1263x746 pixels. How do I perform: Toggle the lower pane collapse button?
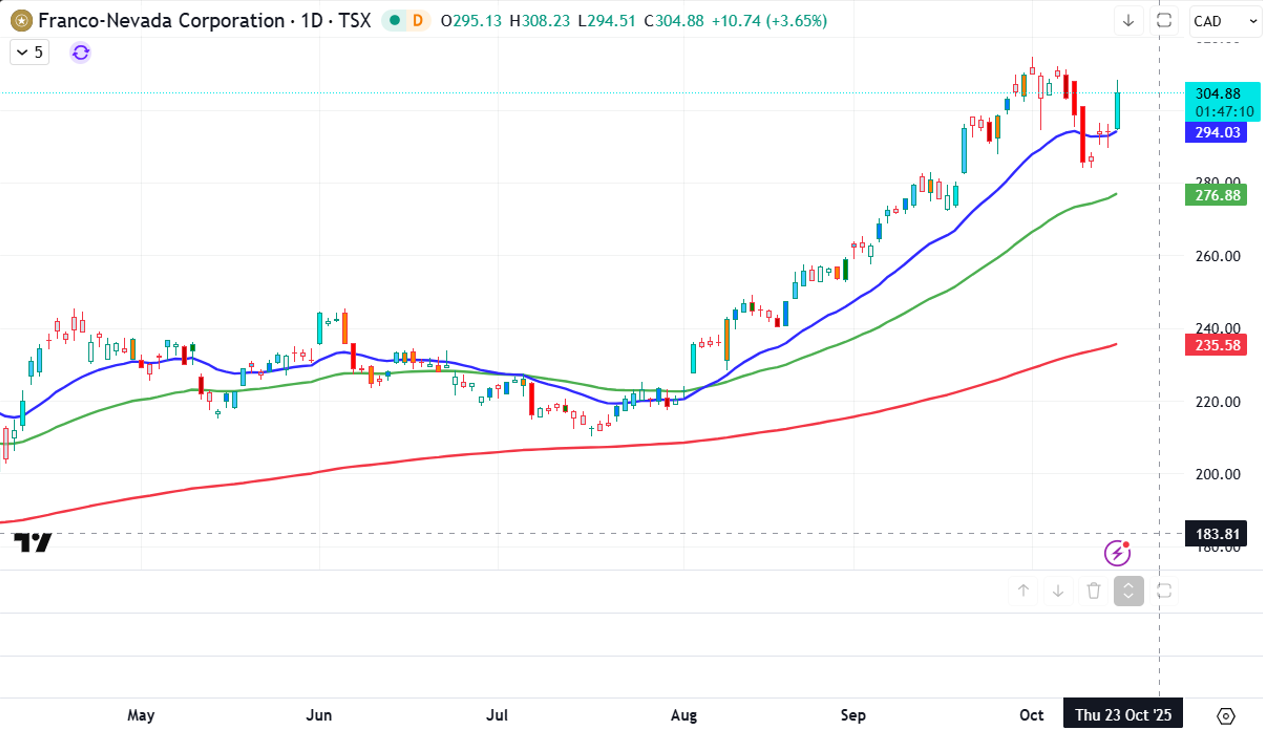click(x=1128, y=591)
